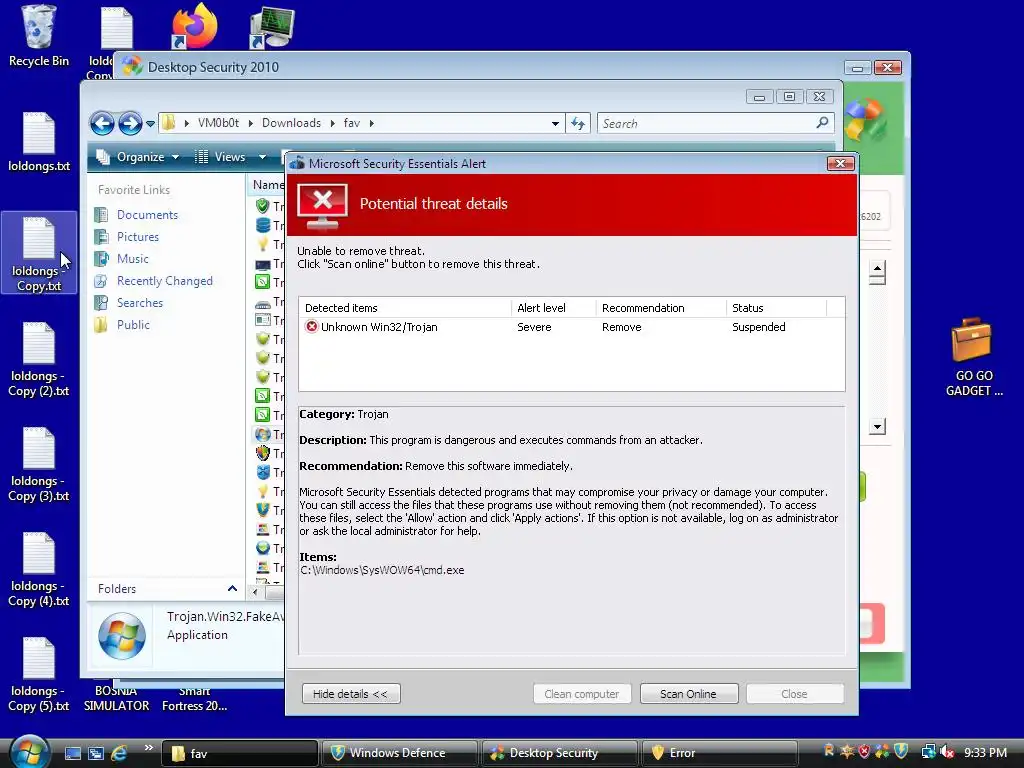Click Status column header
Image resolution: width=1024 pixels, height=768 pixels.
(x=776, y=308)
